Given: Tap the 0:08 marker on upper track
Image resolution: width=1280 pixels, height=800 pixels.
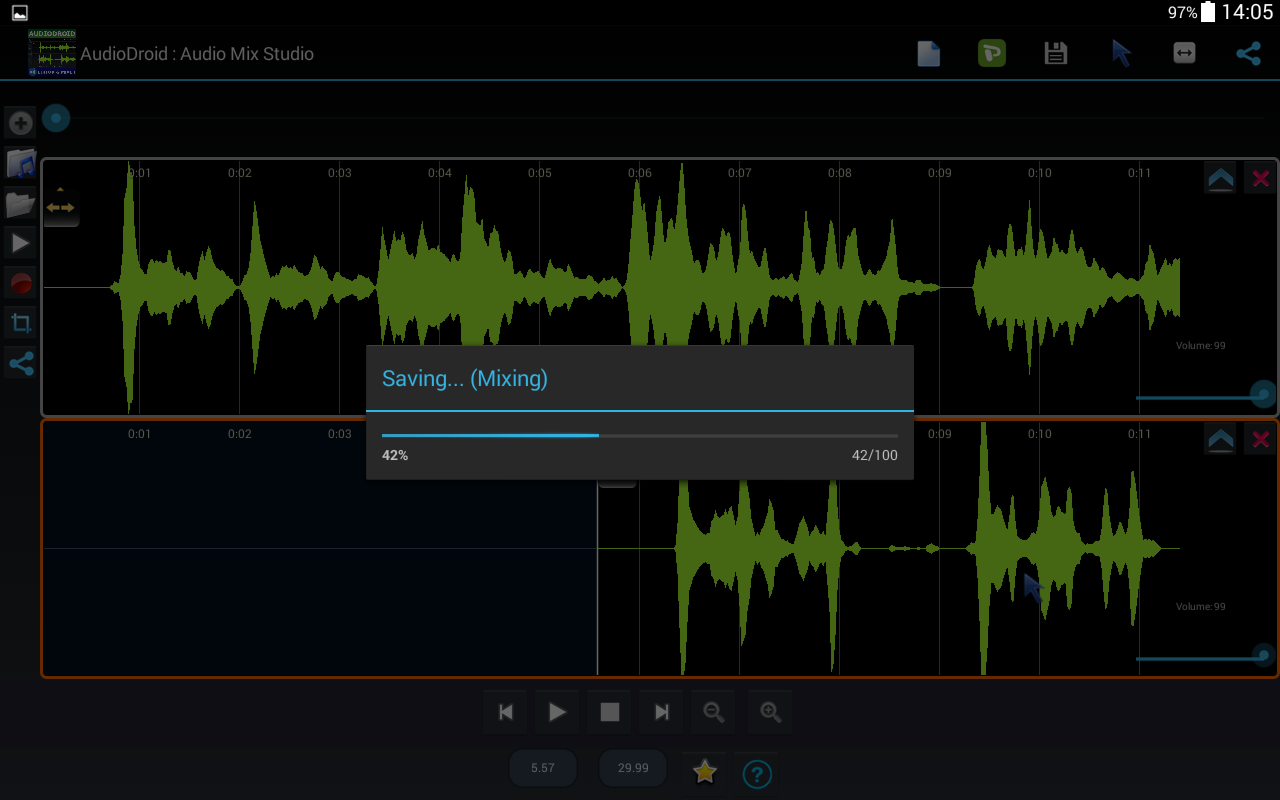Looking at the screenshot, I should (840, 173).
